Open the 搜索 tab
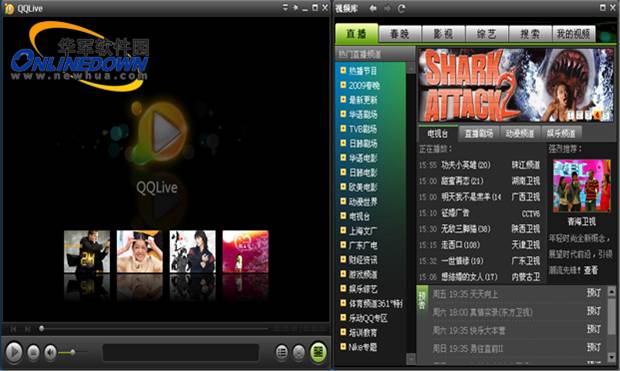This screenshot has width=620, height=371. point(530,34)
